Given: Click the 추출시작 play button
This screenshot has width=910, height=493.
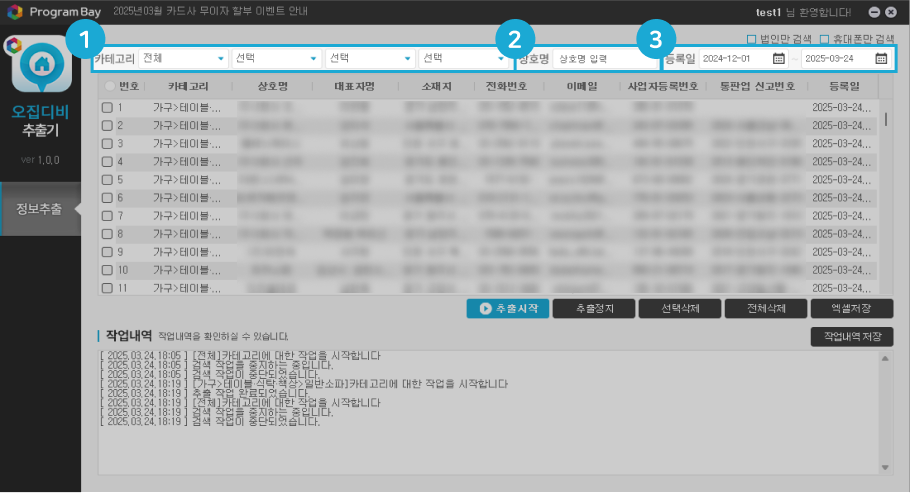Looking at the screenshot, I should [x=507, y=309].
